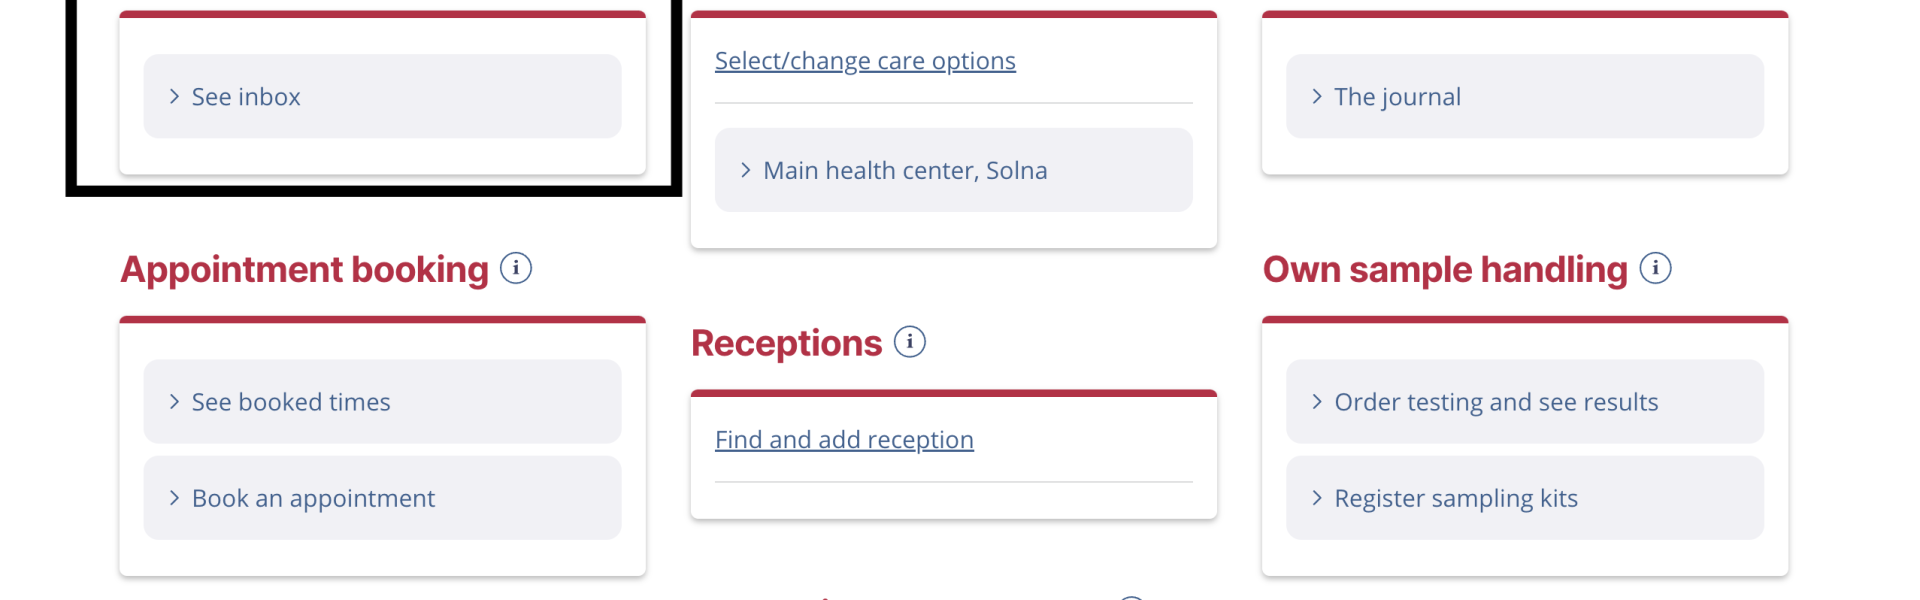Click the Receptions heading text
The height and width of the screenshot is (600, 1920).
point(787,343)
